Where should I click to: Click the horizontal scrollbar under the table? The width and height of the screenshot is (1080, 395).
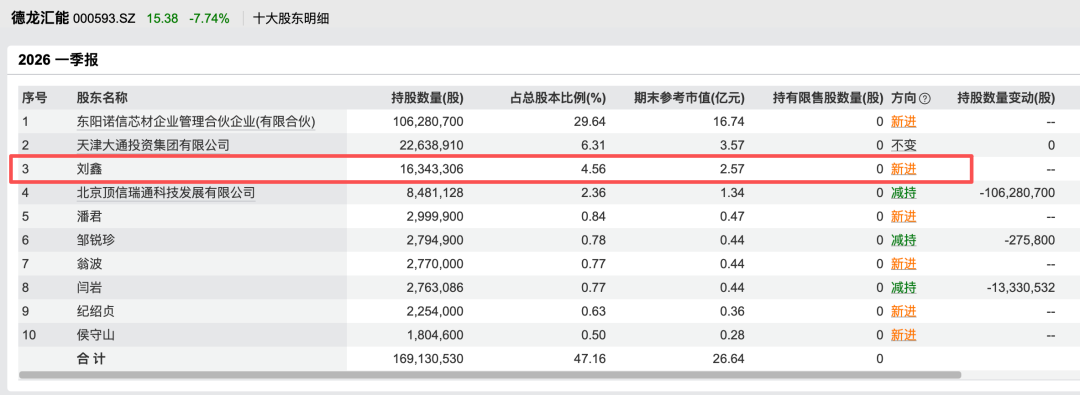(490, 375)
